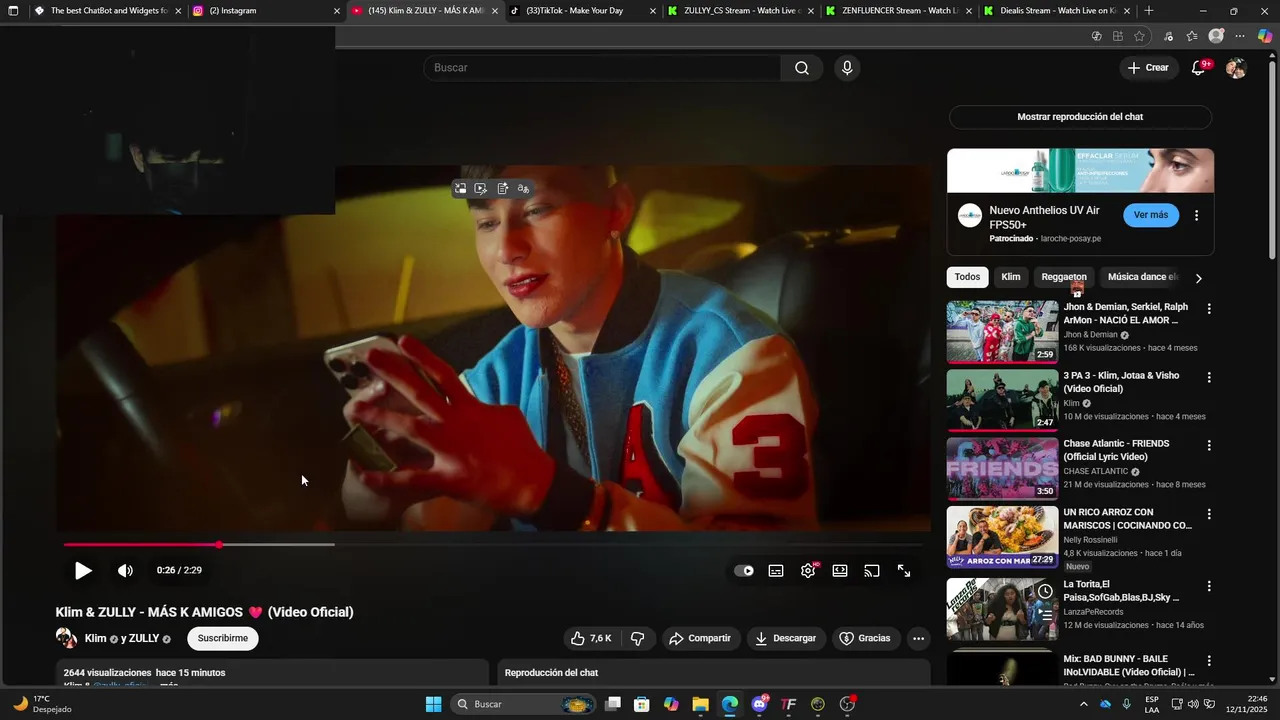1280x720 pixels.
Task: Switch to theater mode view
Action: [x=840, y=571]
